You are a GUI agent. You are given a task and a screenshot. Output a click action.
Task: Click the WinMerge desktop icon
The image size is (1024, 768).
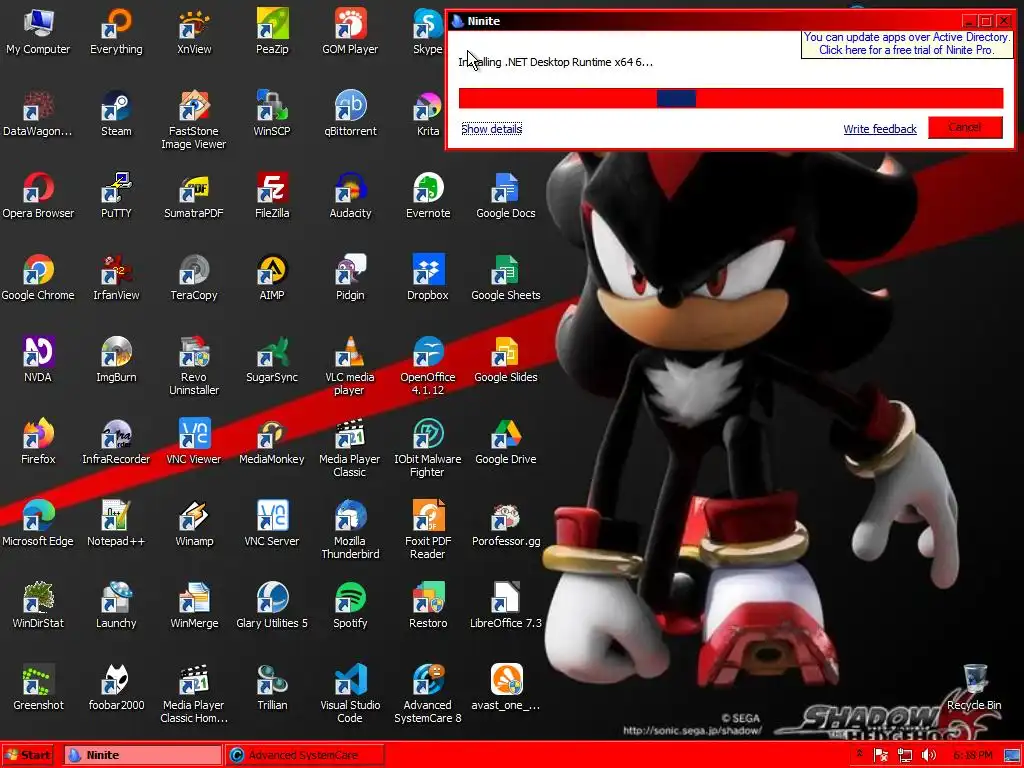point(194,605)
